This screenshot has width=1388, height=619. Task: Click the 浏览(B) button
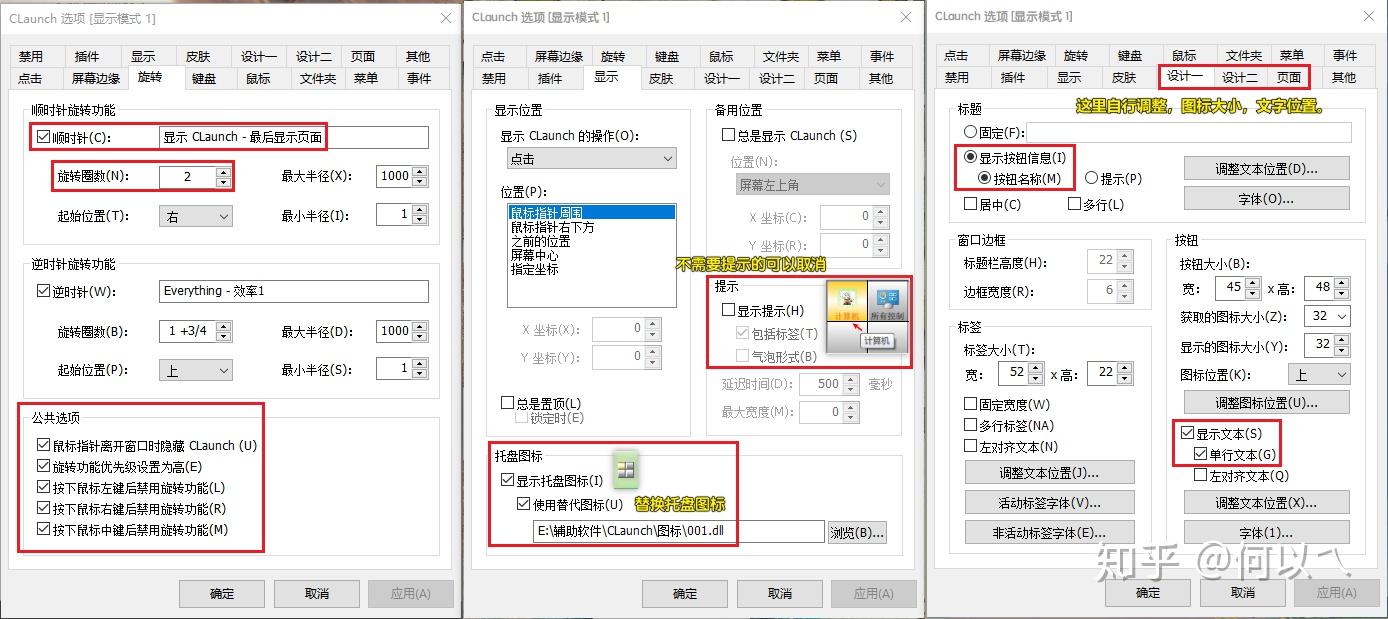[x=857, y=533]
